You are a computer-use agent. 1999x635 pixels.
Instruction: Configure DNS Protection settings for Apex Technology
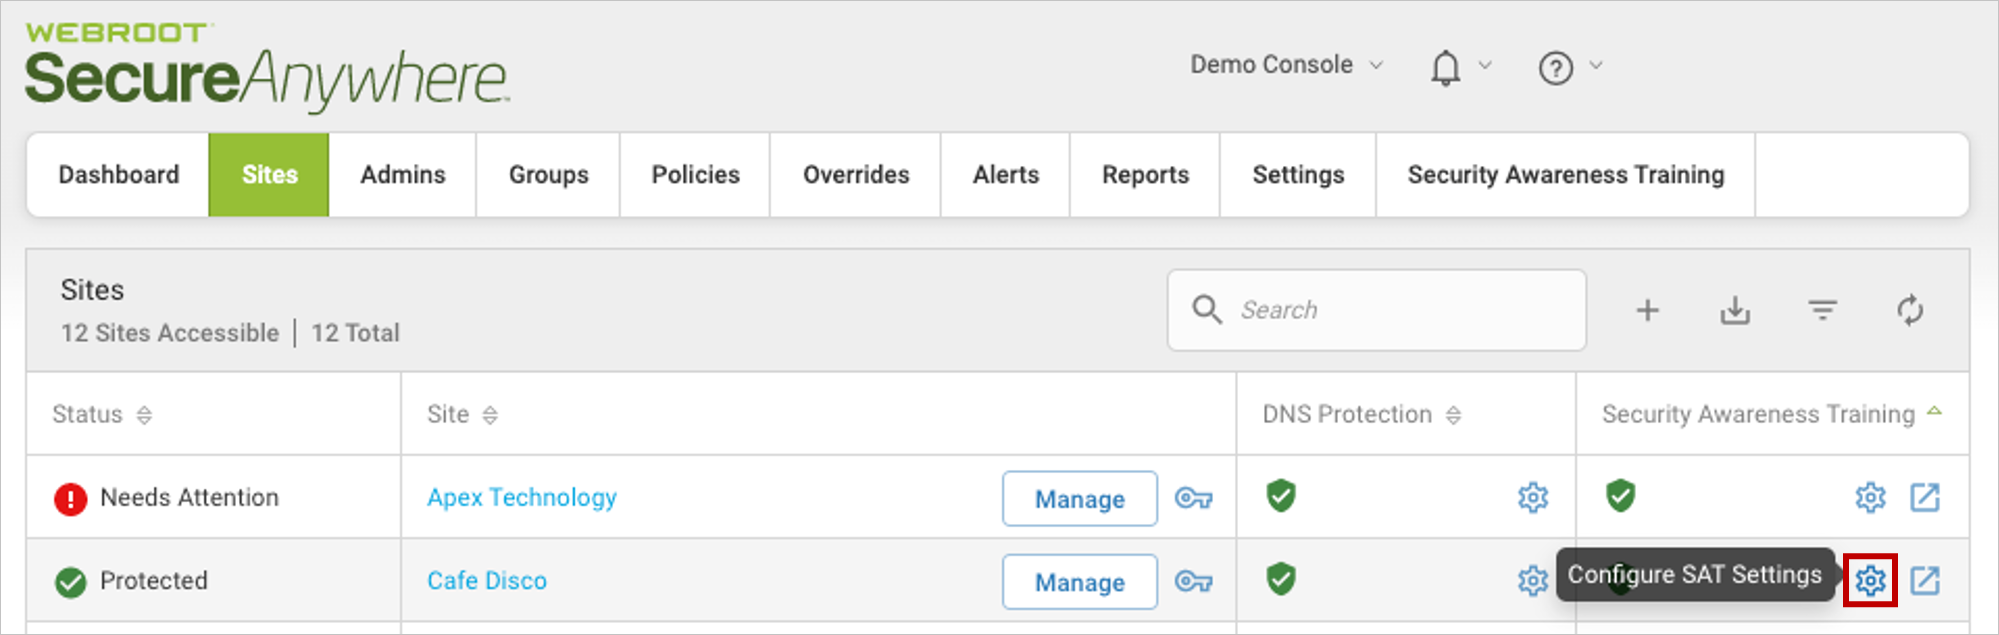coord(1532,497)
